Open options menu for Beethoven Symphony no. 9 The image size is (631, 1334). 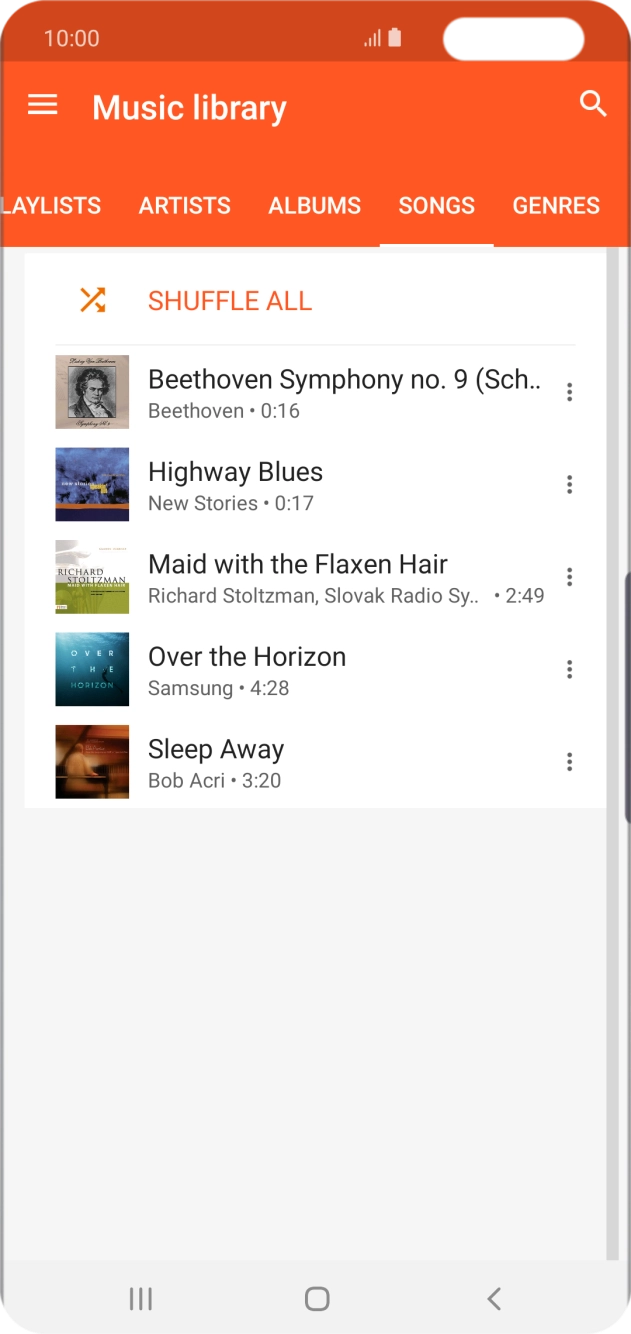click(x=569, y=392)
